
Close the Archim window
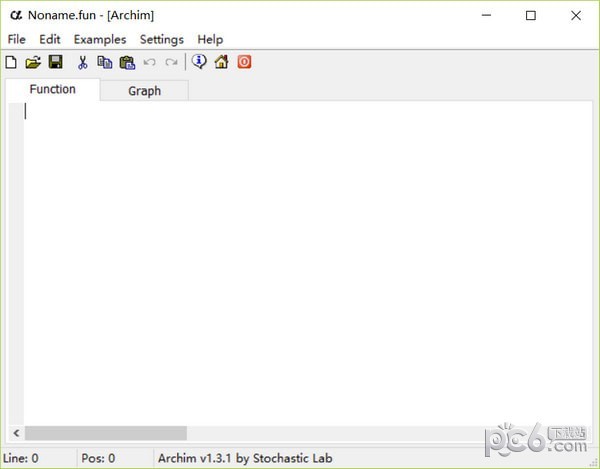tap(576, 15)
